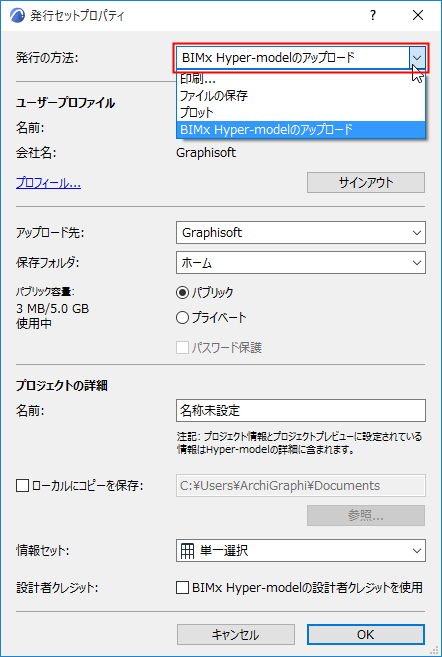The width and height of the screenshot is (442, 657).
Task: Enable the ローカルにコピーを保存 checkbox
Action: (22, 486)
